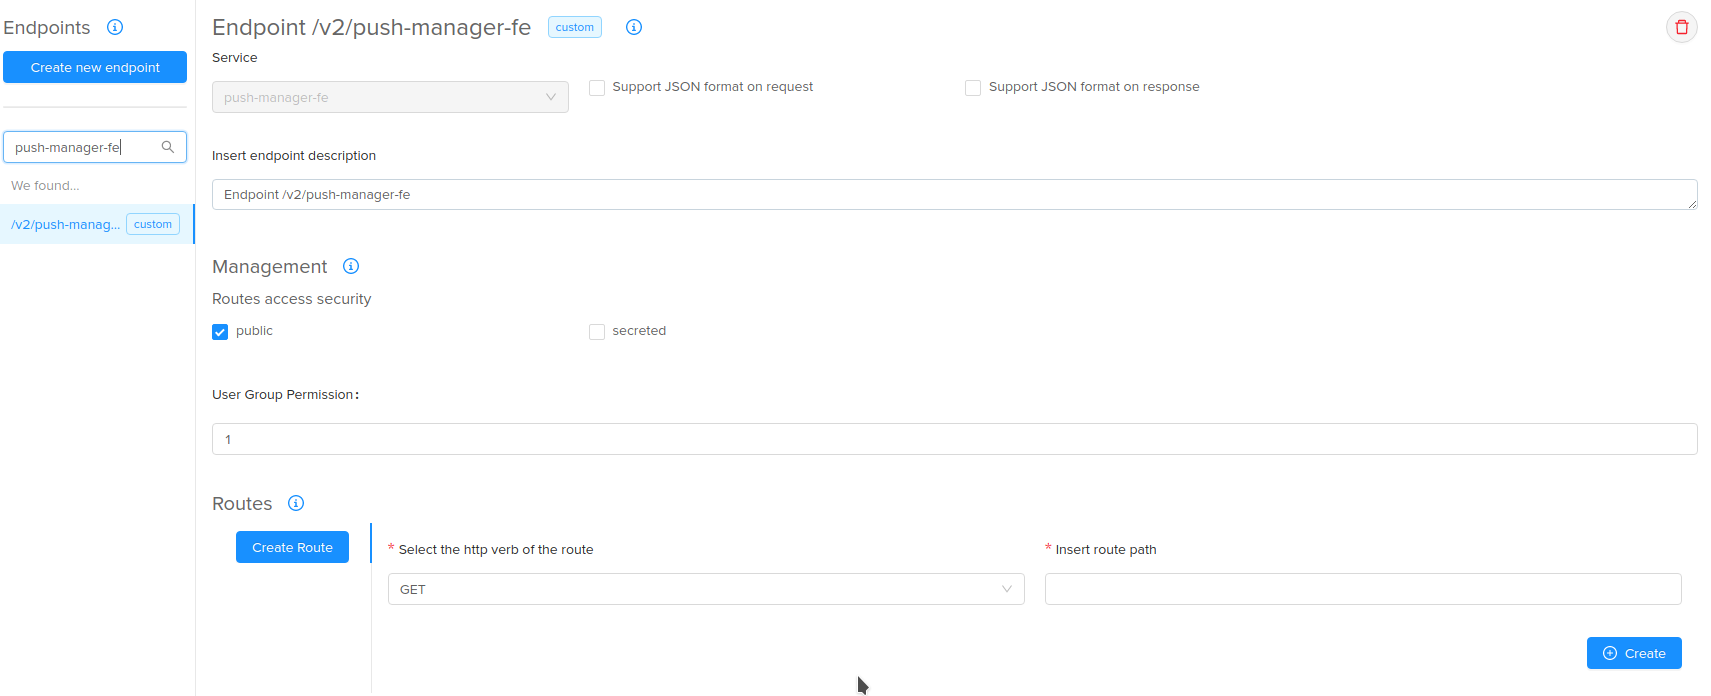Open the push-manager-fe Service dropdown
Image resolution: width=1711 pixels, height=696 pixels.
390,97
